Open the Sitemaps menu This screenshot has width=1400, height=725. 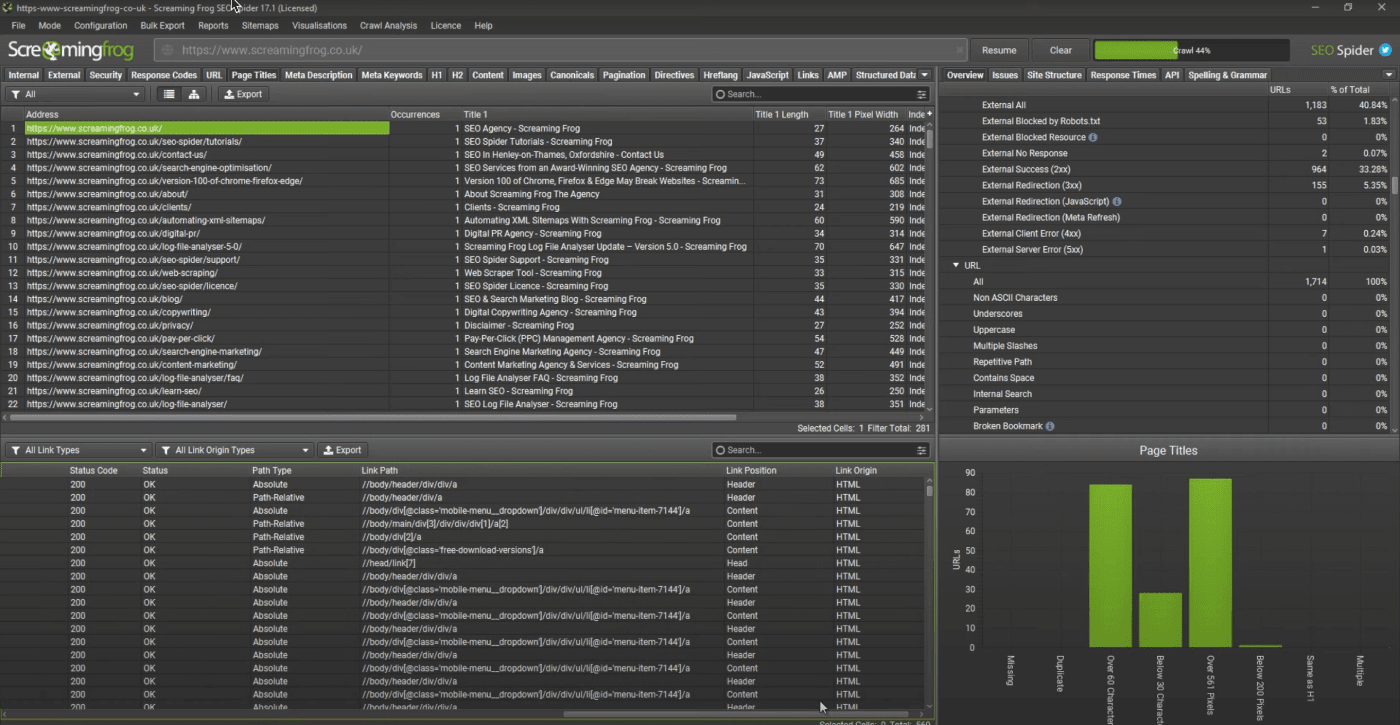(x=260, y=25)
